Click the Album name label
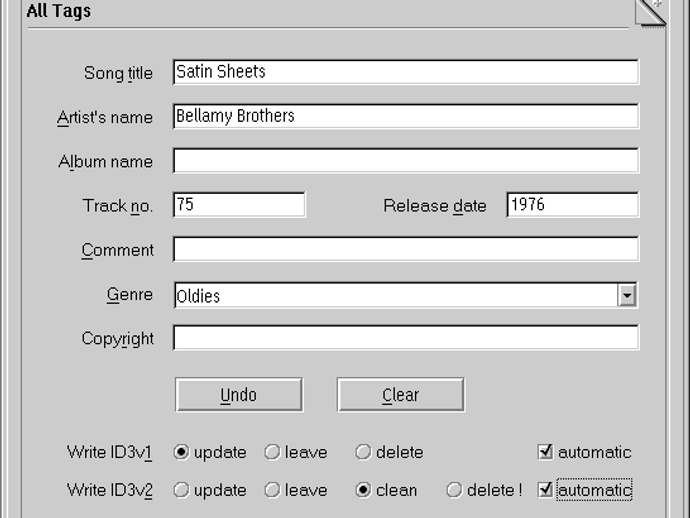 pyautogui.click(x=106, y=162)
